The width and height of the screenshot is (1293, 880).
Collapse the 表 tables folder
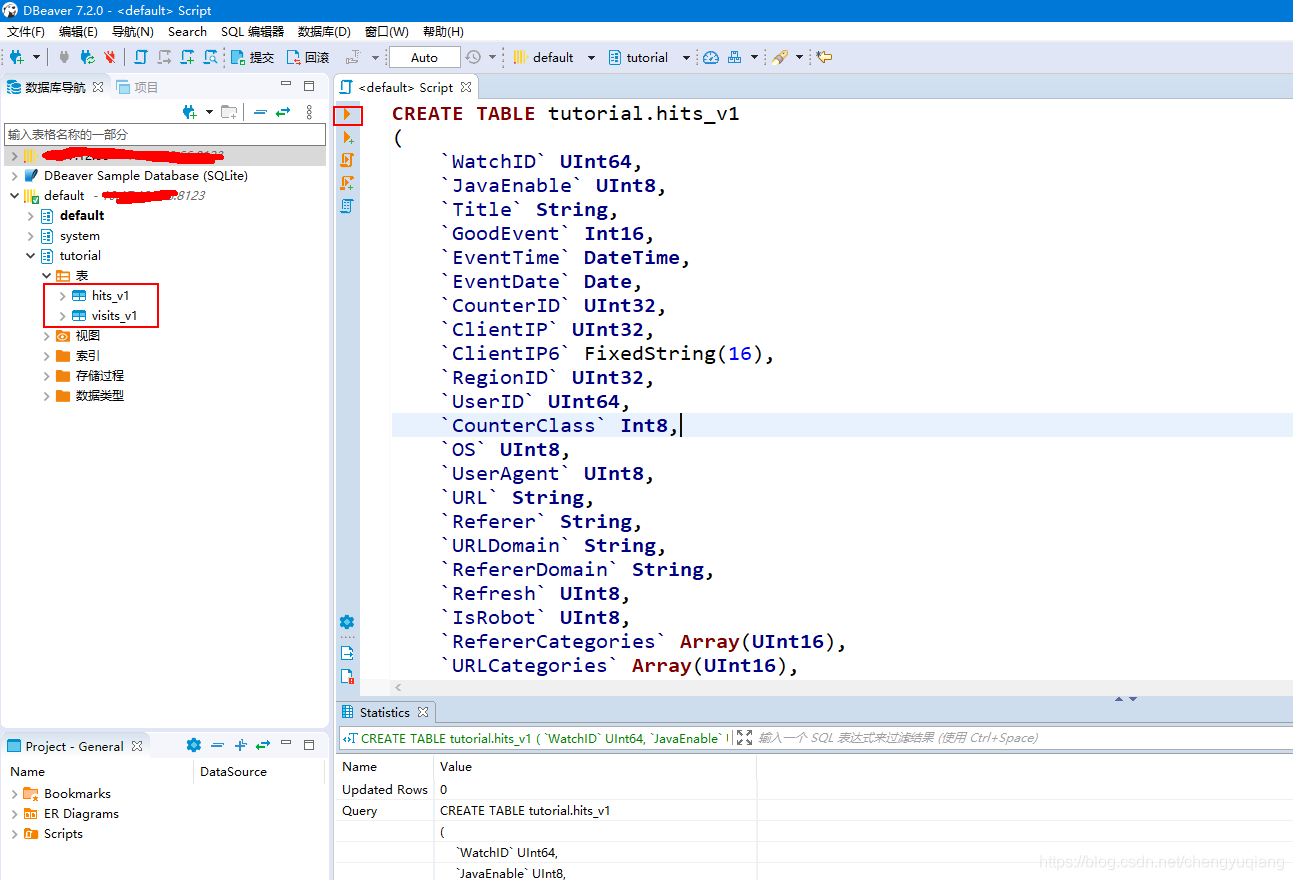(x=47, y=275)
